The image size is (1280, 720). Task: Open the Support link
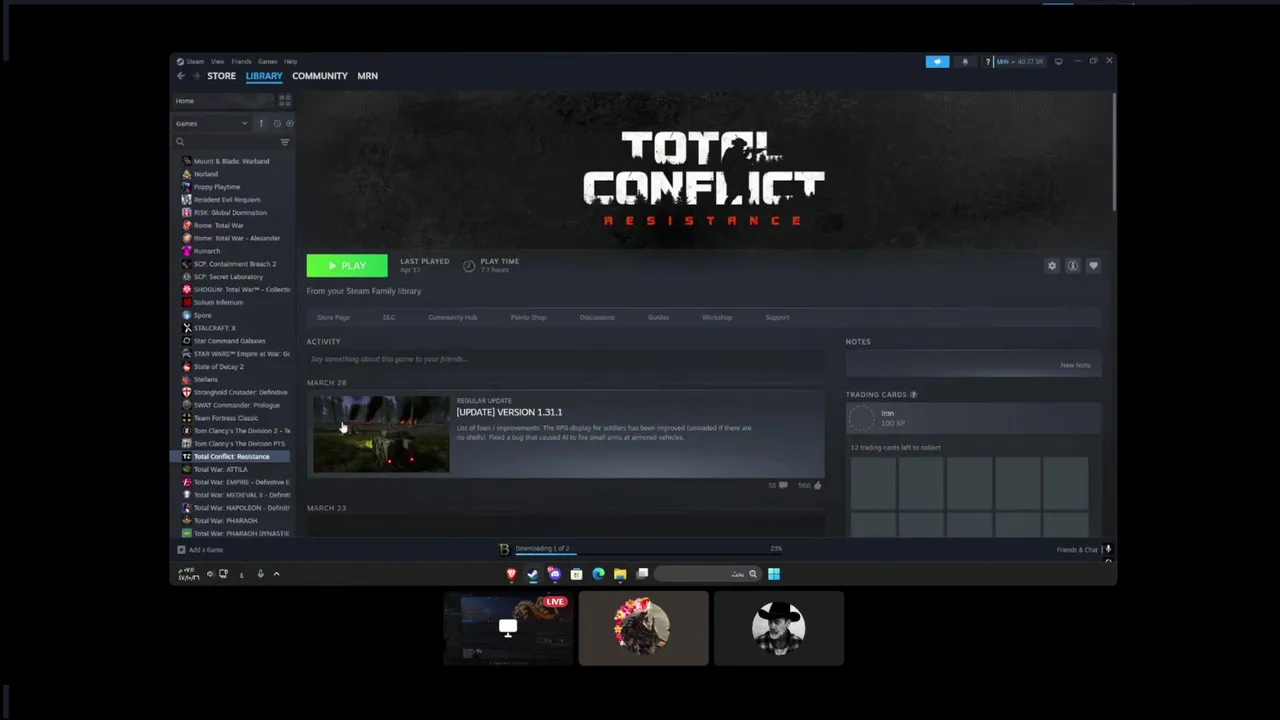pyautogui.click(x=777, y=318)
